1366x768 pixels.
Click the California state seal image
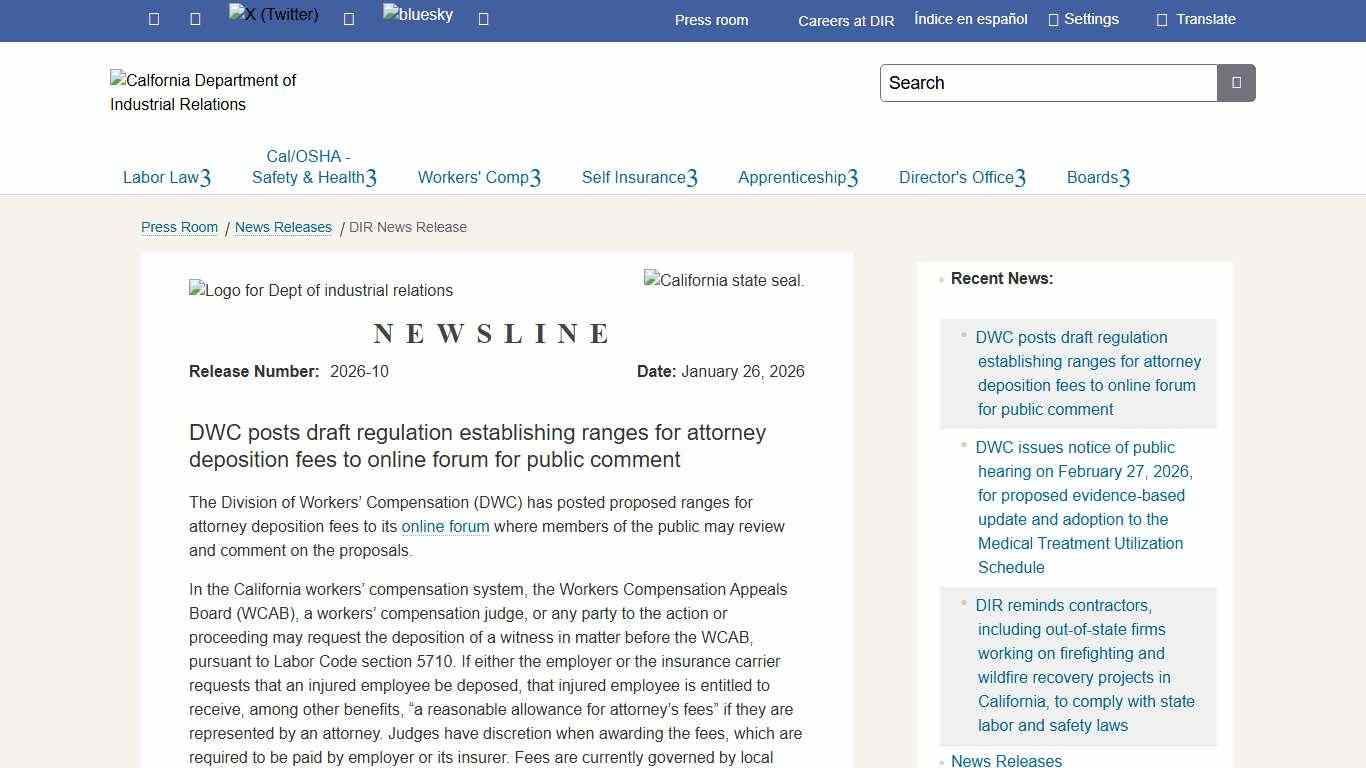pos(723,280)
